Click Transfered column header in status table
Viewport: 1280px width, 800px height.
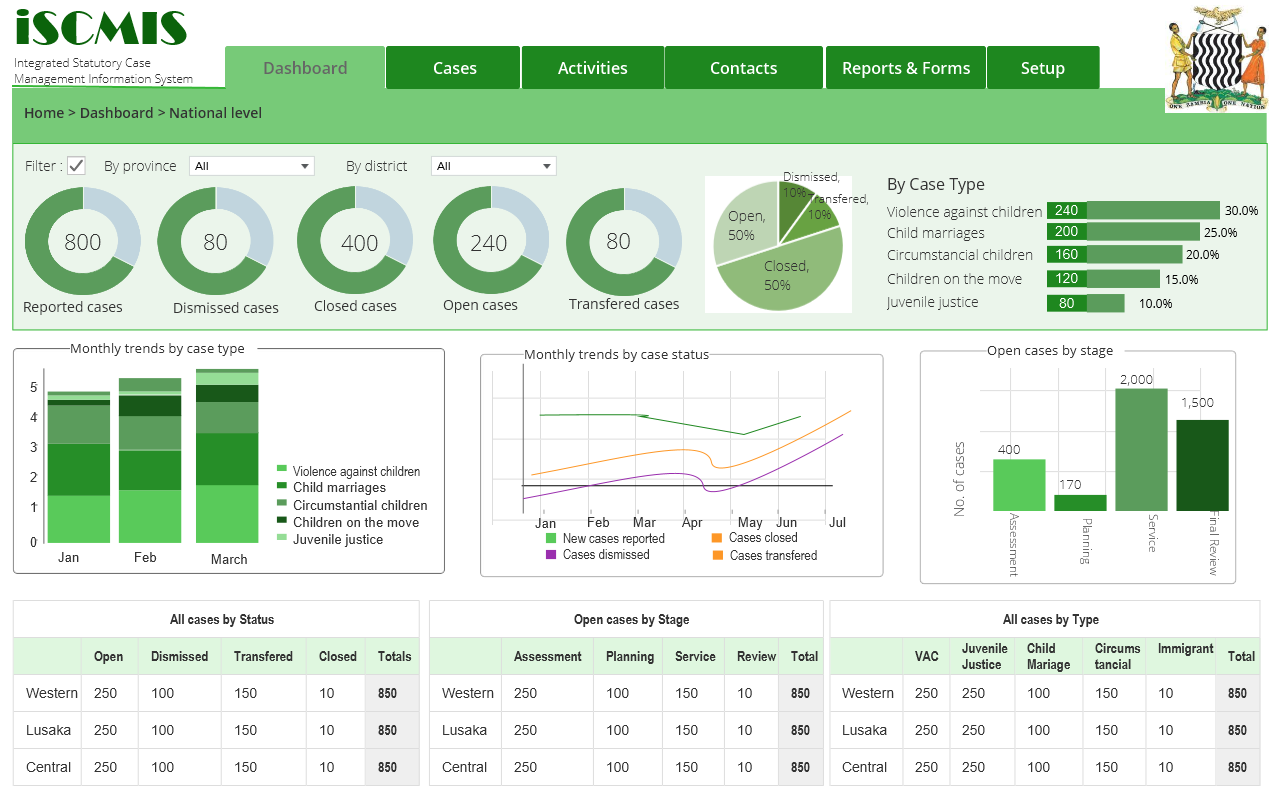pyautogui.click(x=263, y=657)
